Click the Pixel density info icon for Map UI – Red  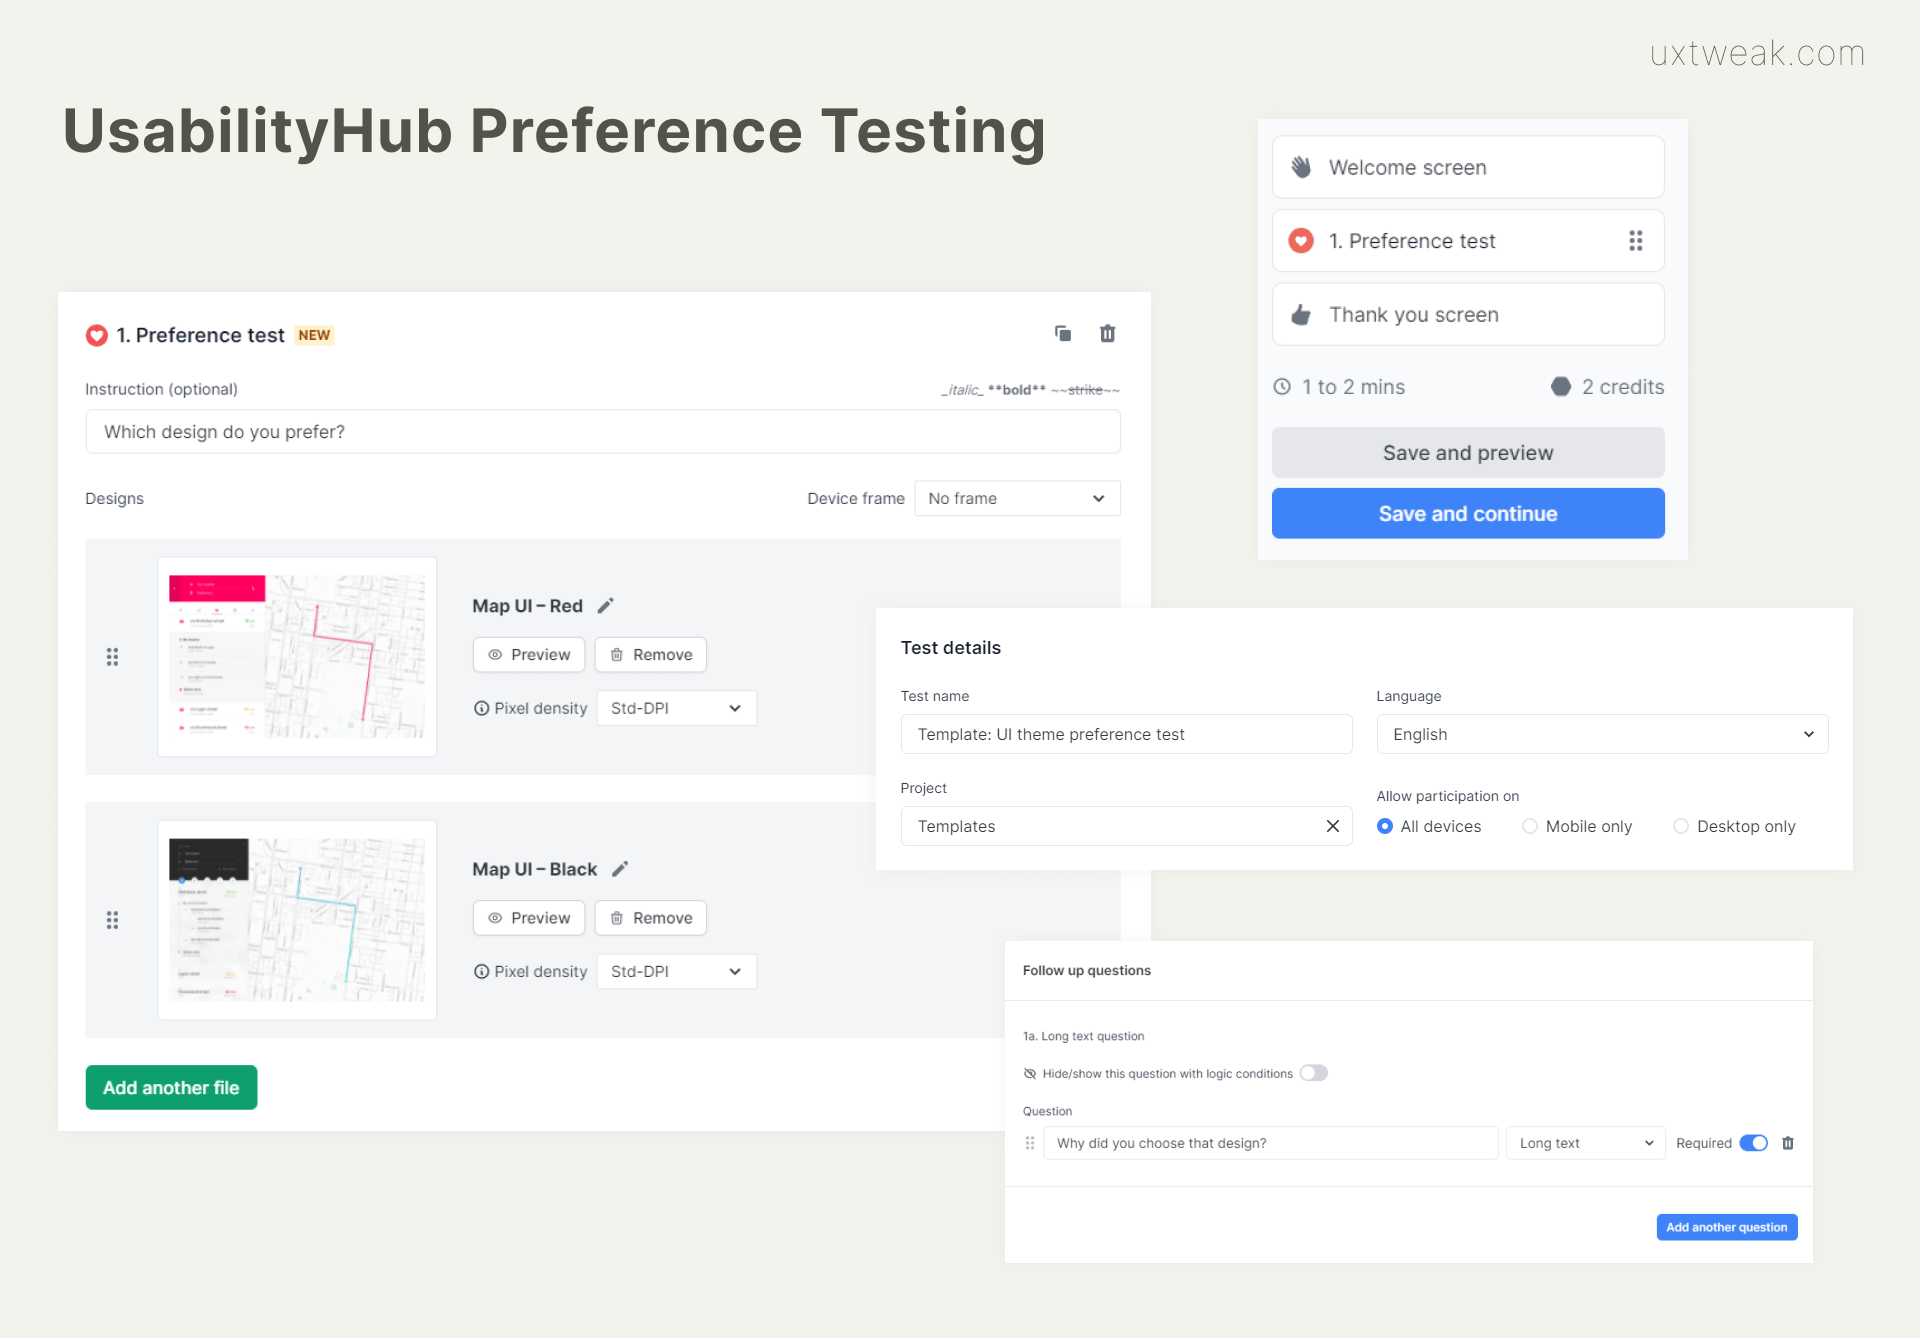tap(481, 708)
